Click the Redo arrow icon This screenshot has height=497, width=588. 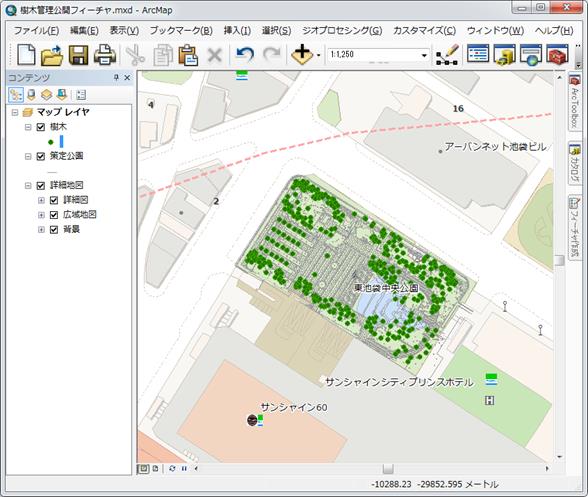coord(272,55)
